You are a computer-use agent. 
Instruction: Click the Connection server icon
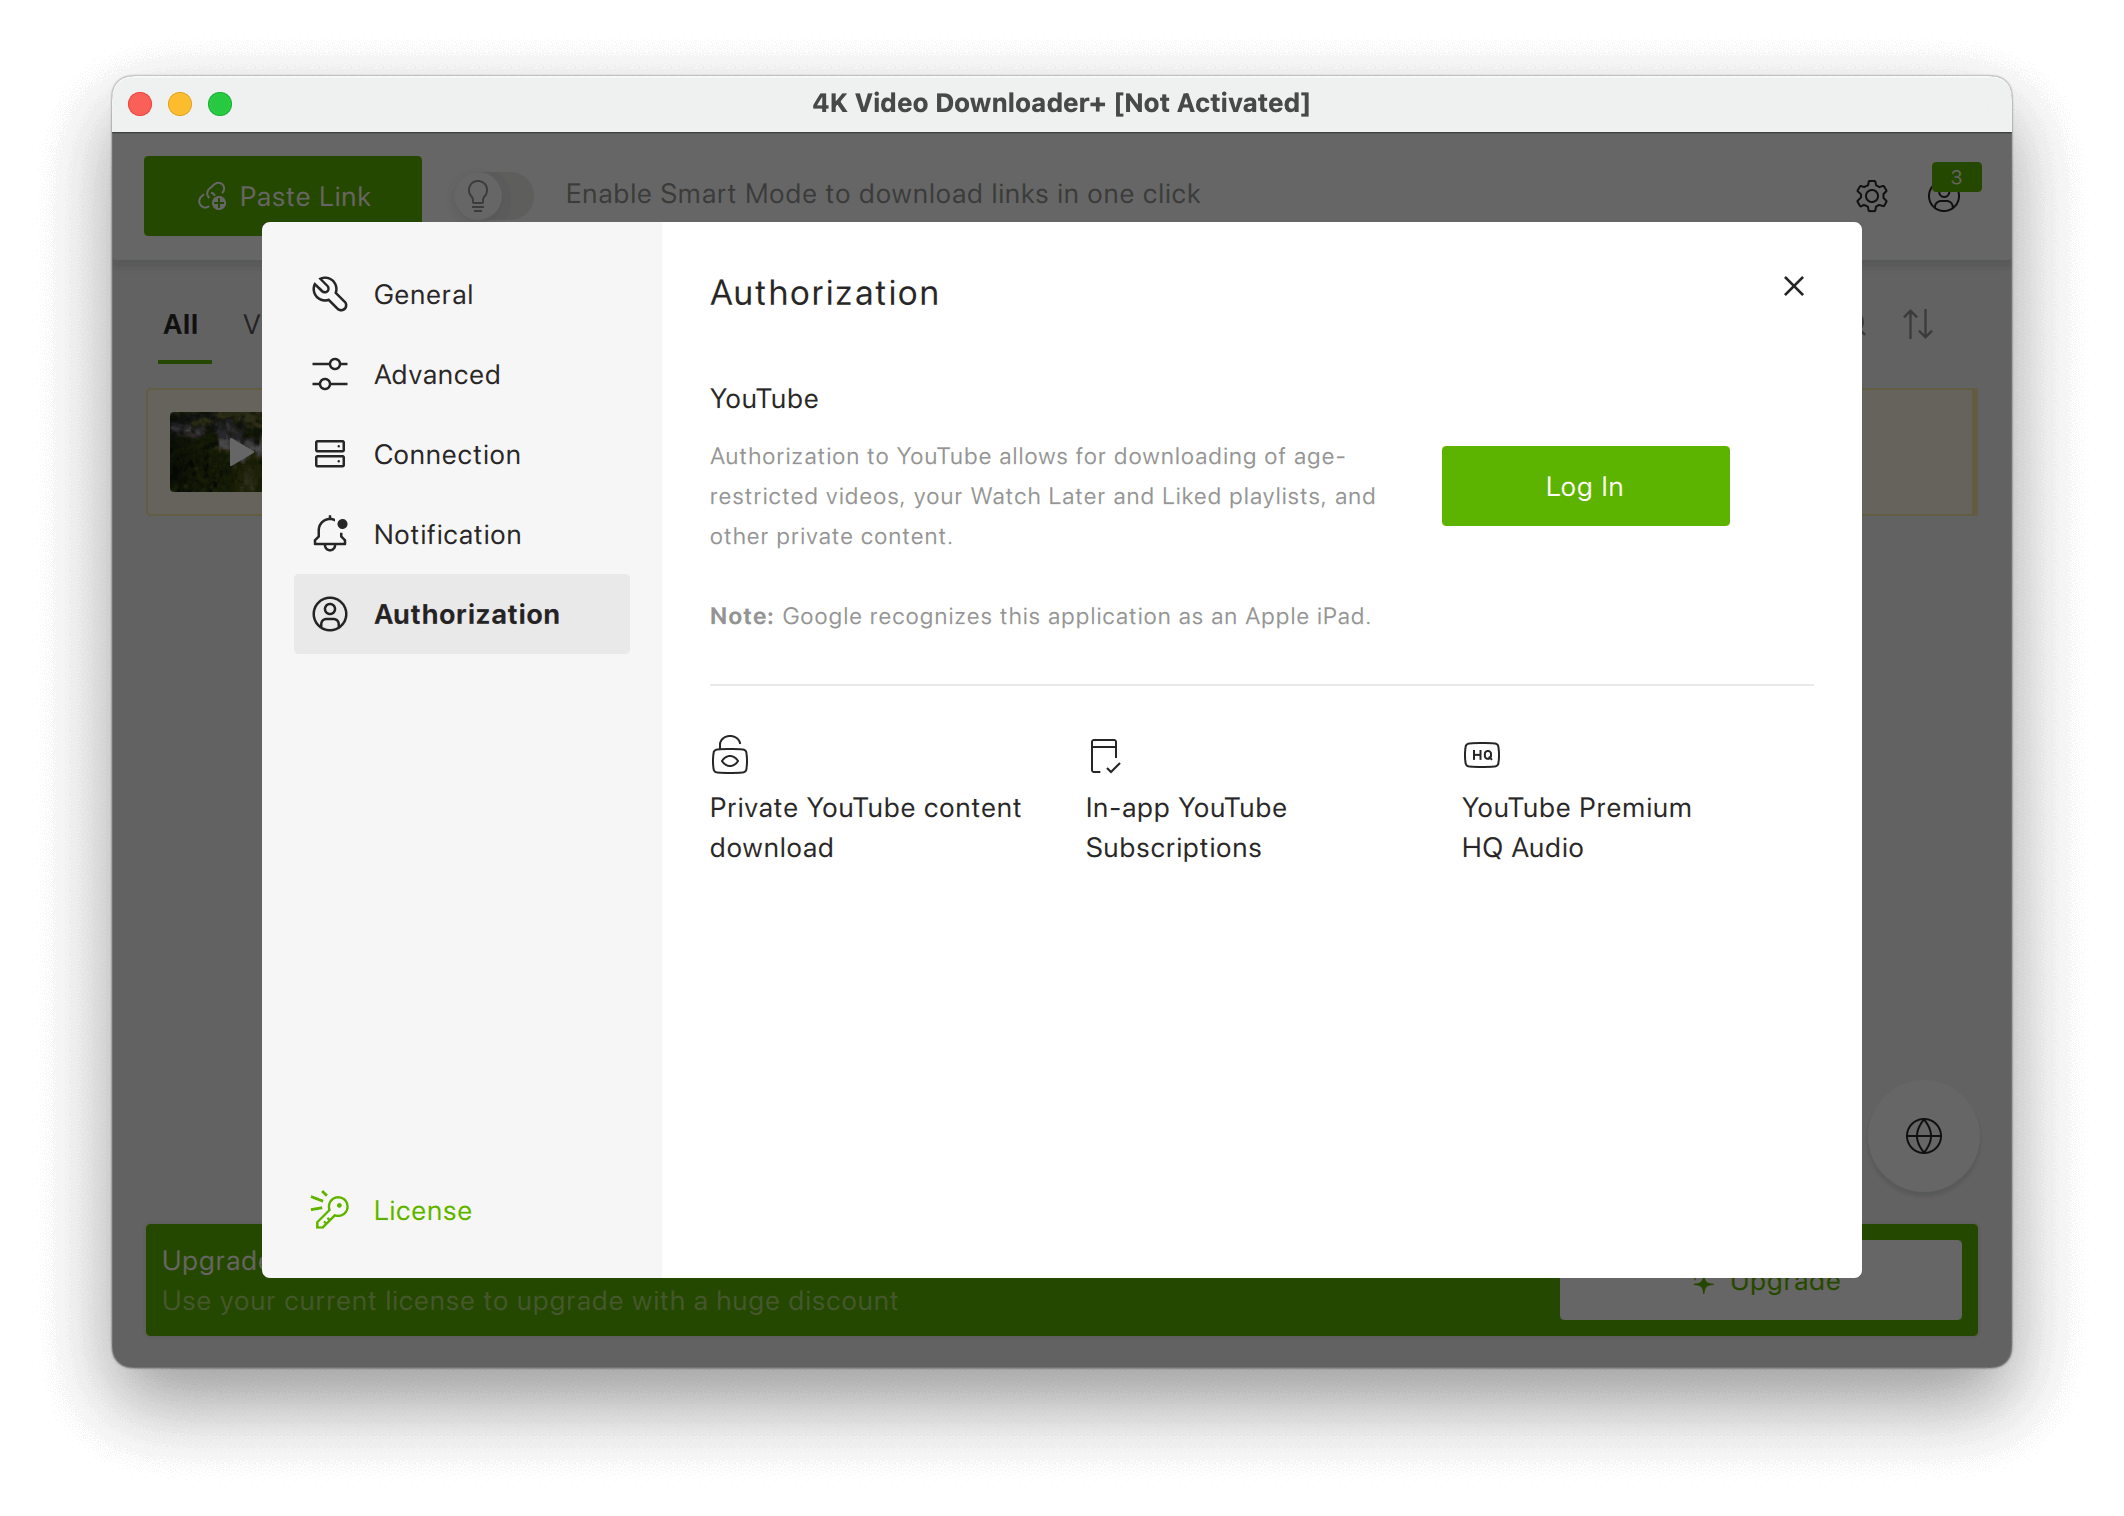[x=330, y=454]
